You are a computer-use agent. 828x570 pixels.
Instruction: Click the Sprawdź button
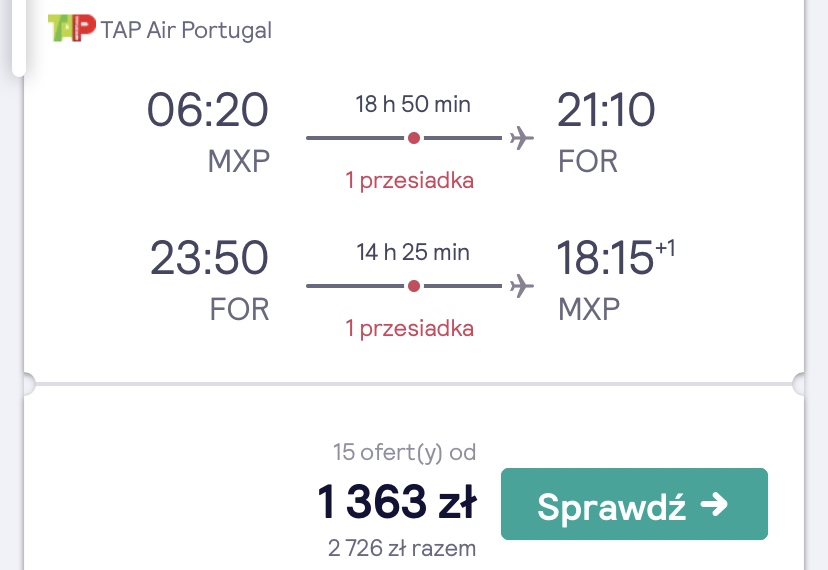634,504
